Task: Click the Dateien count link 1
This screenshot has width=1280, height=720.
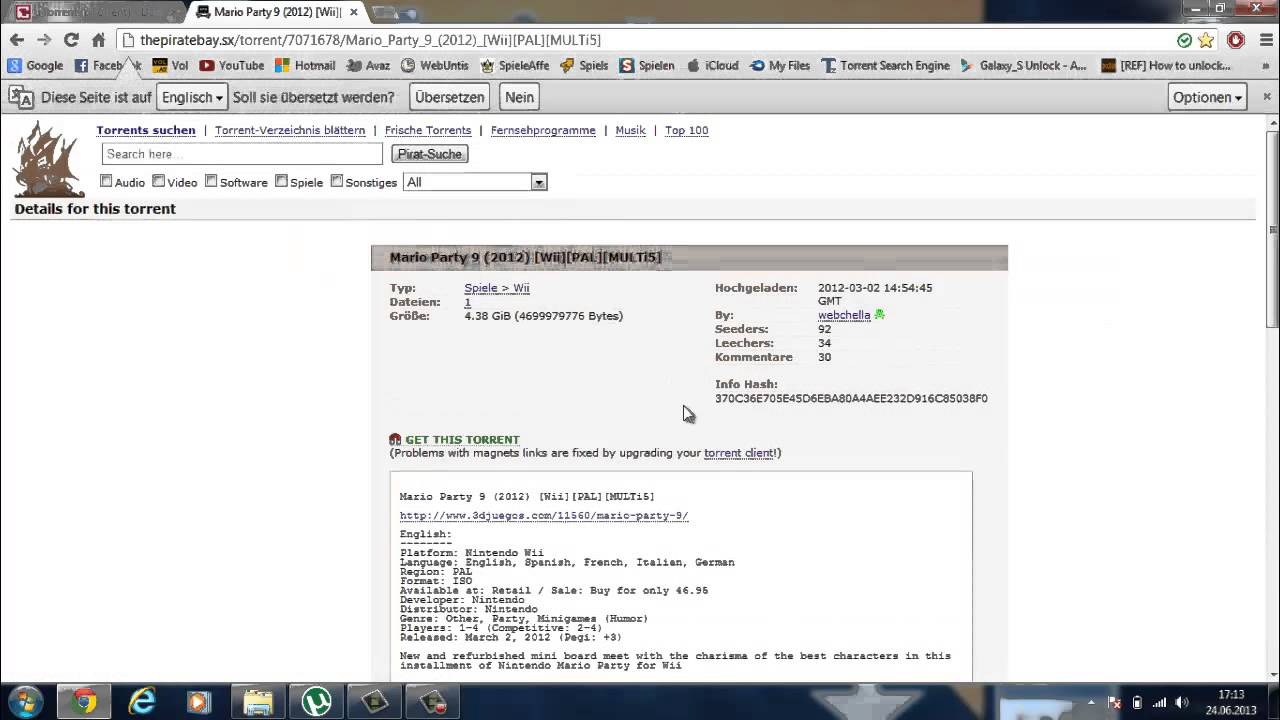Action: click(x=467, y=302)
